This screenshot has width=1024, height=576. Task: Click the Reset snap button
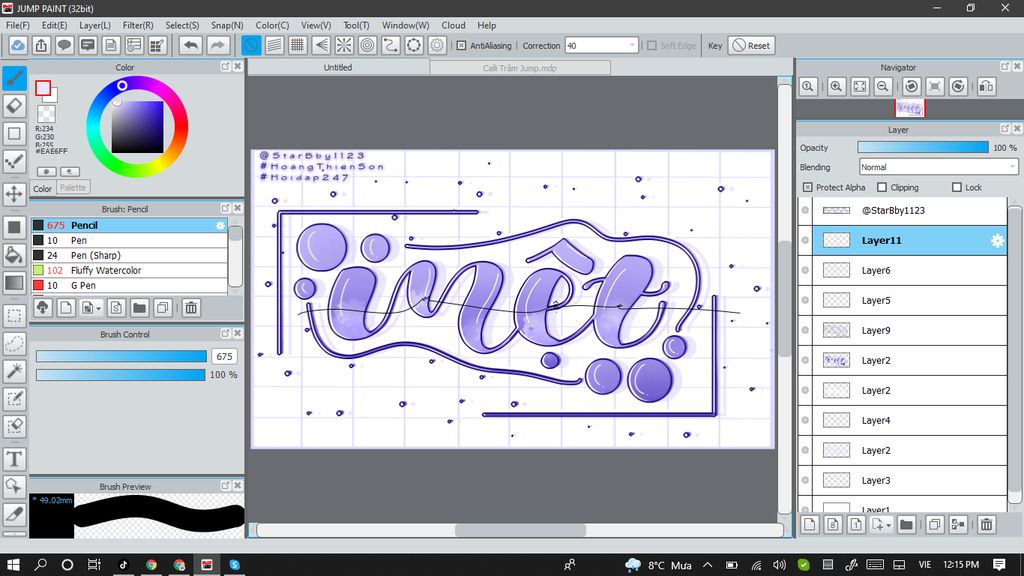pyautogui.click(x=752, y=46)
